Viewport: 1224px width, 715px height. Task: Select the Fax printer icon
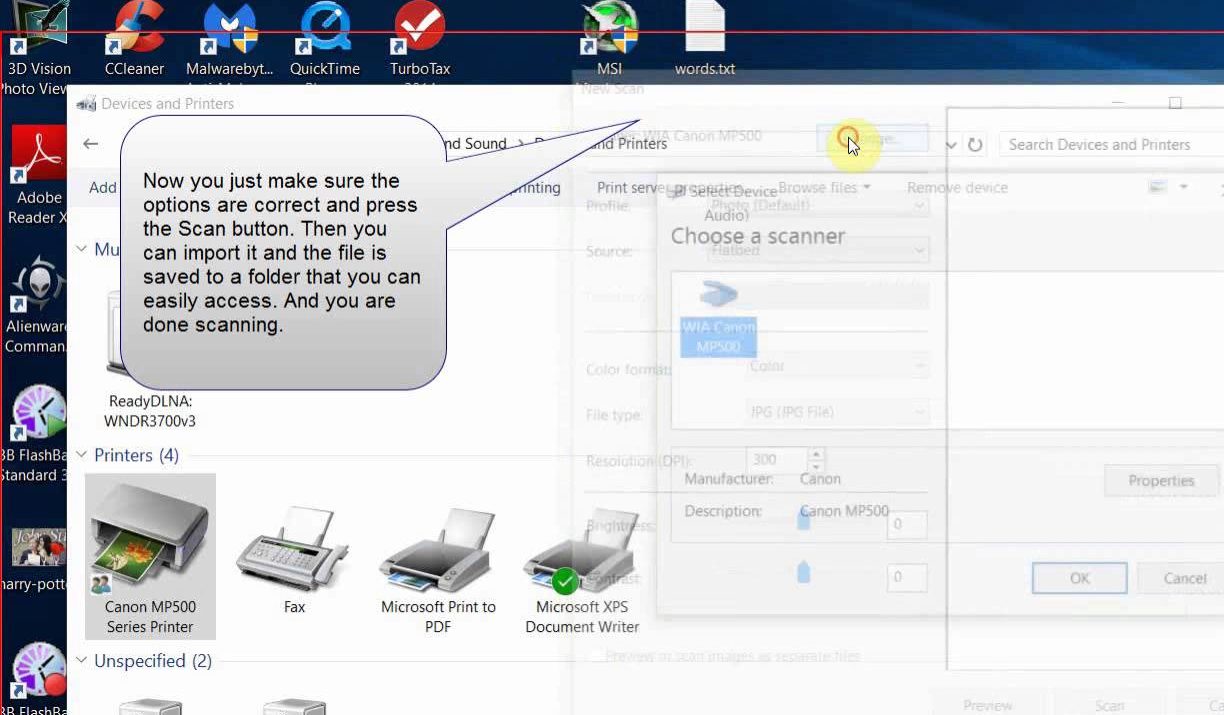tap(294, 560)
